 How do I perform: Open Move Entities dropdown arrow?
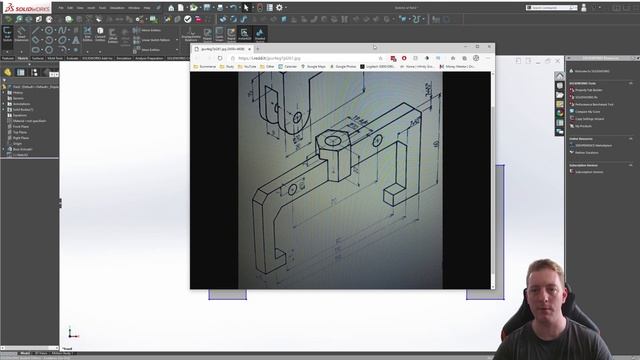177,50
